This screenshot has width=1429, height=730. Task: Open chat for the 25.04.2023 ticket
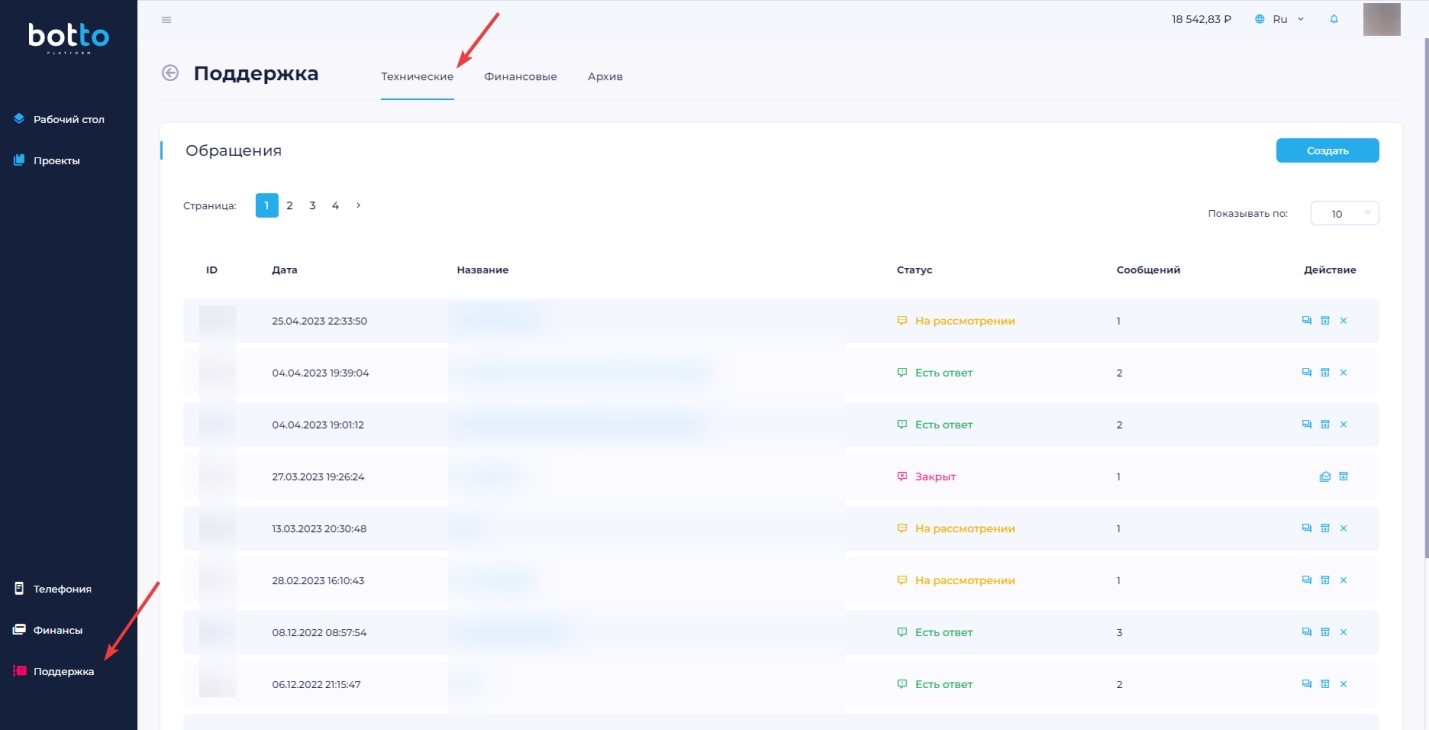tap(1306, 321)
